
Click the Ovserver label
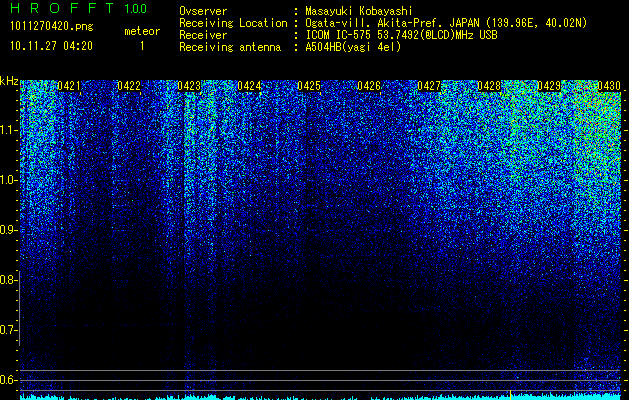point(203,11)
